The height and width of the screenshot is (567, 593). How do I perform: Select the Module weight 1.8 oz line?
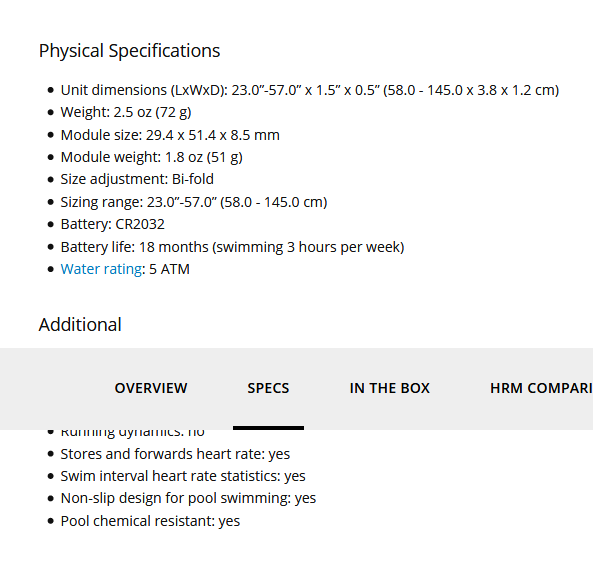[152, 157]
